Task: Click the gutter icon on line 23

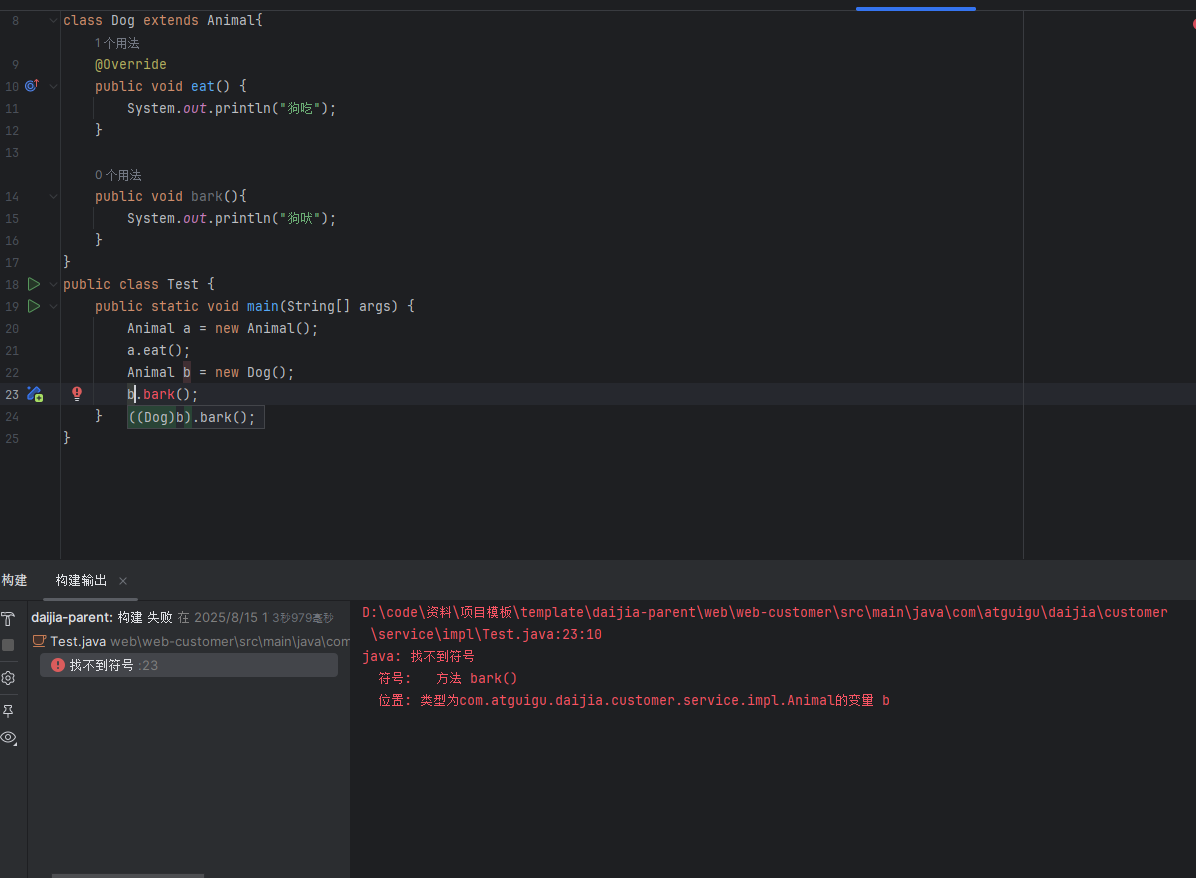Action: click(34, 394)
